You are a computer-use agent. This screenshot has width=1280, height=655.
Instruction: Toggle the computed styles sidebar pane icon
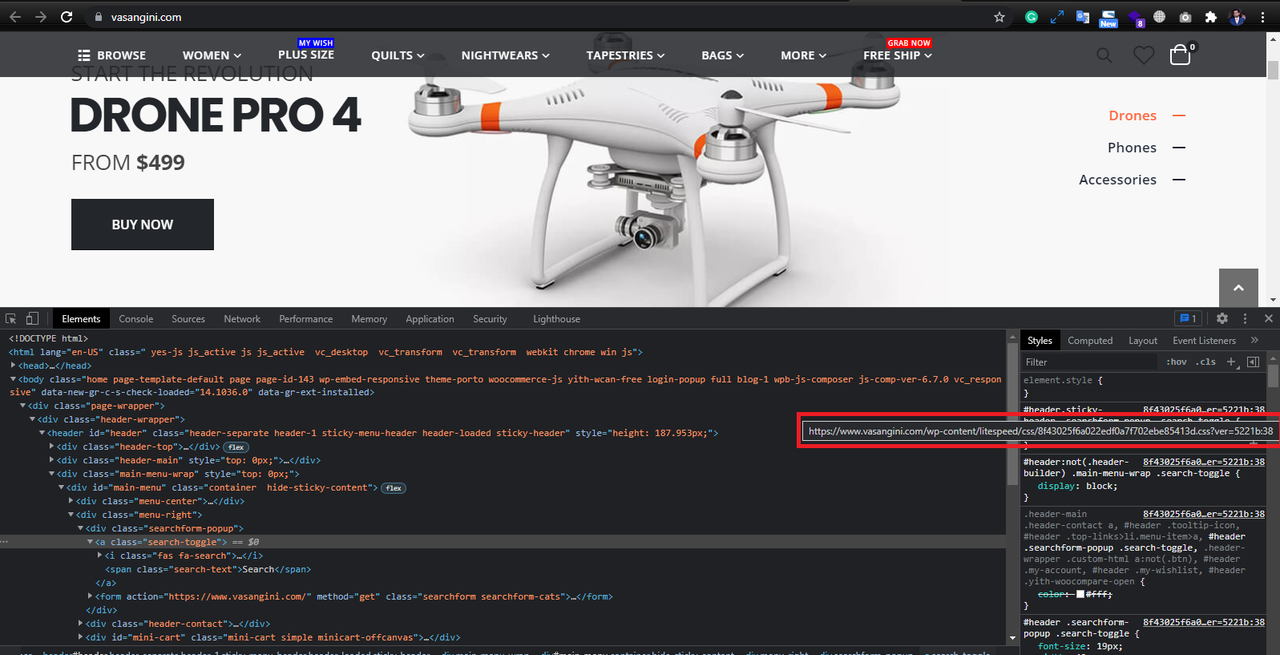coord(1253,362)
